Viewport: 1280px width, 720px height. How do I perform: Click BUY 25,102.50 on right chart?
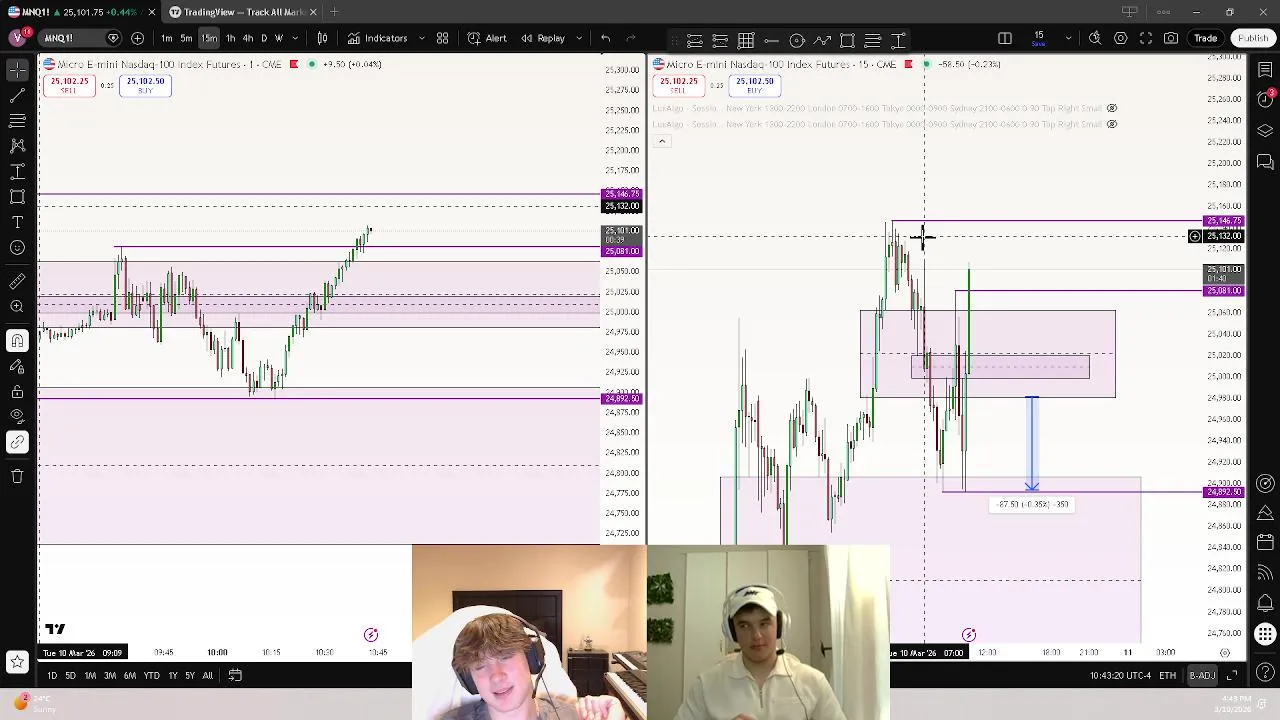[754, 86]
